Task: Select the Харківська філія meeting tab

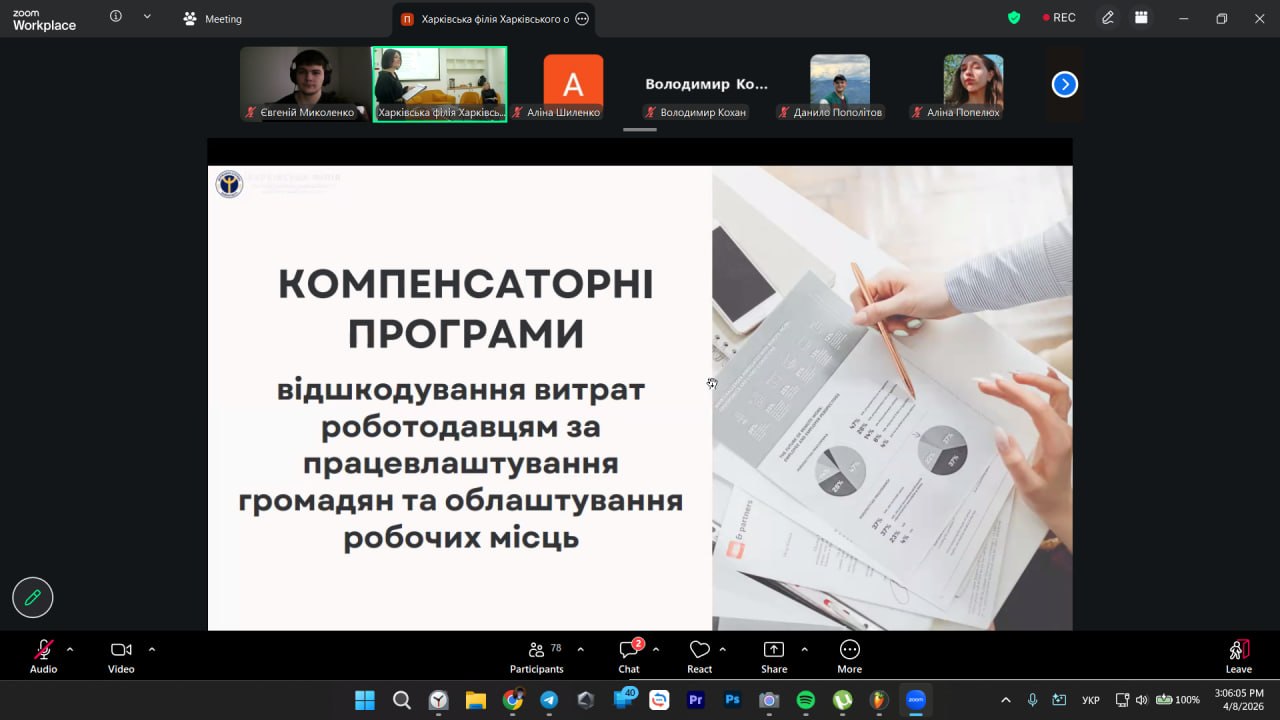Action: point(485,19)
